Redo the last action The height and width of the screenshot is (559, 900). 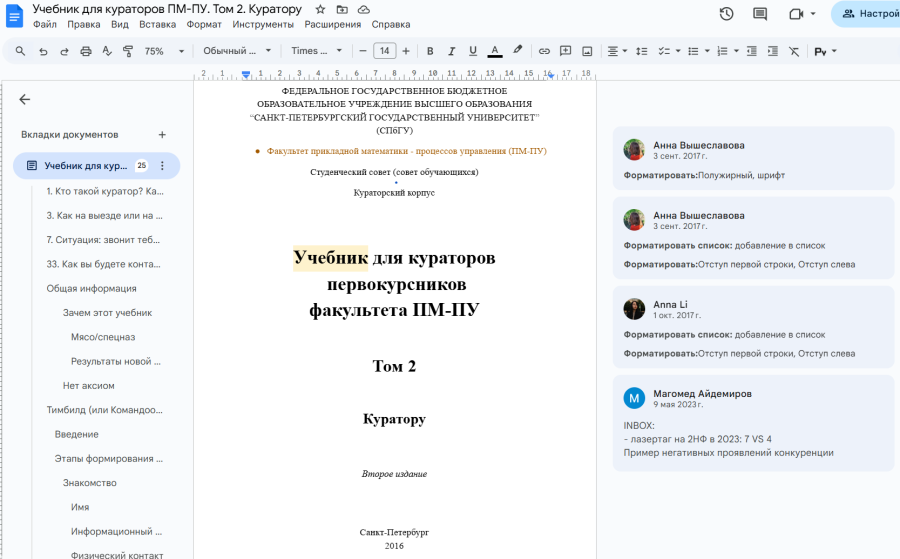coord(64,51)
